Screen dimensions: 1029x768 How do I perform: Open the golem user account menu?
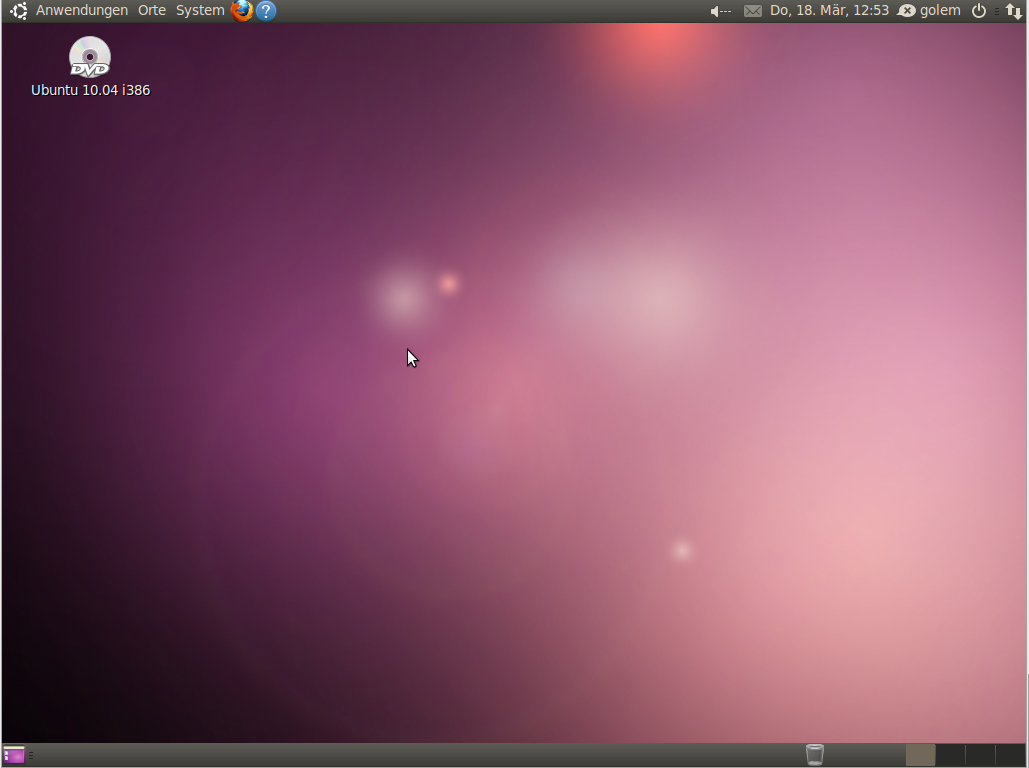coord(940,10)
